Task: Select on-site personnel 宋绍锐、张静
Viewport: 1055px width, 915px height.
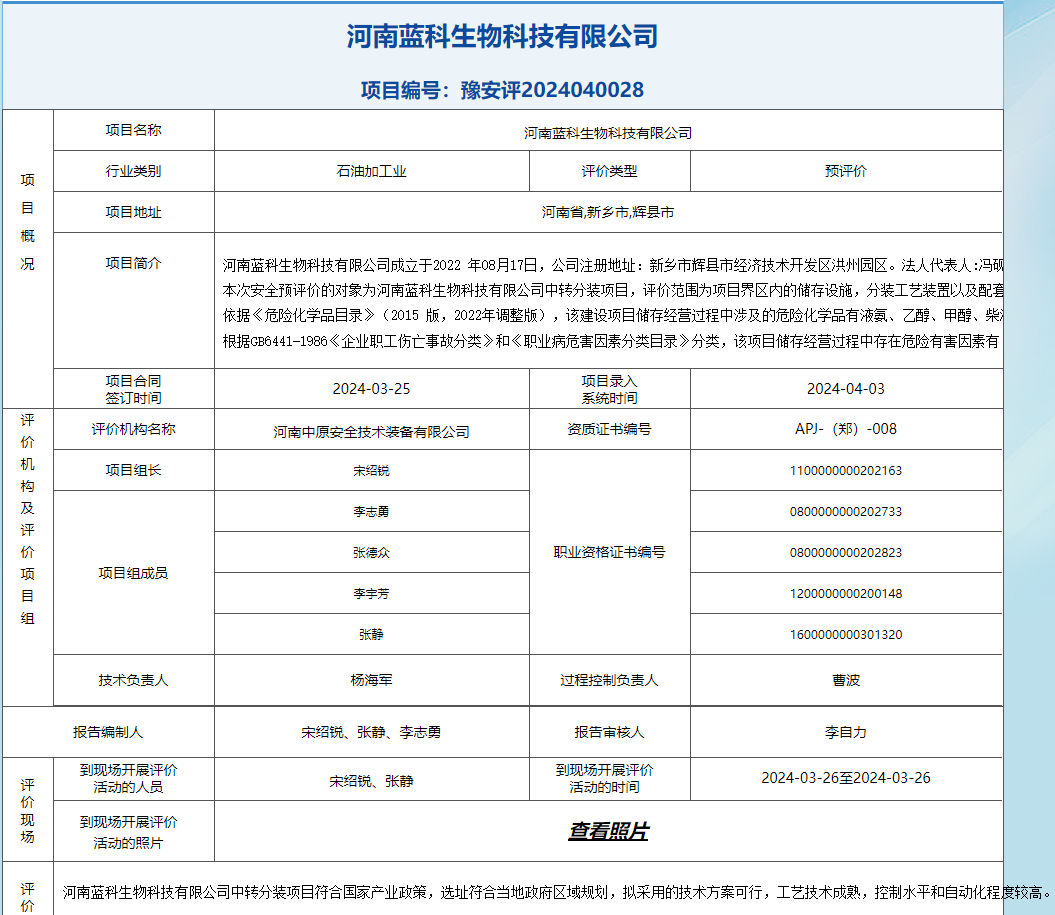Action: click(x=371, y=781)
